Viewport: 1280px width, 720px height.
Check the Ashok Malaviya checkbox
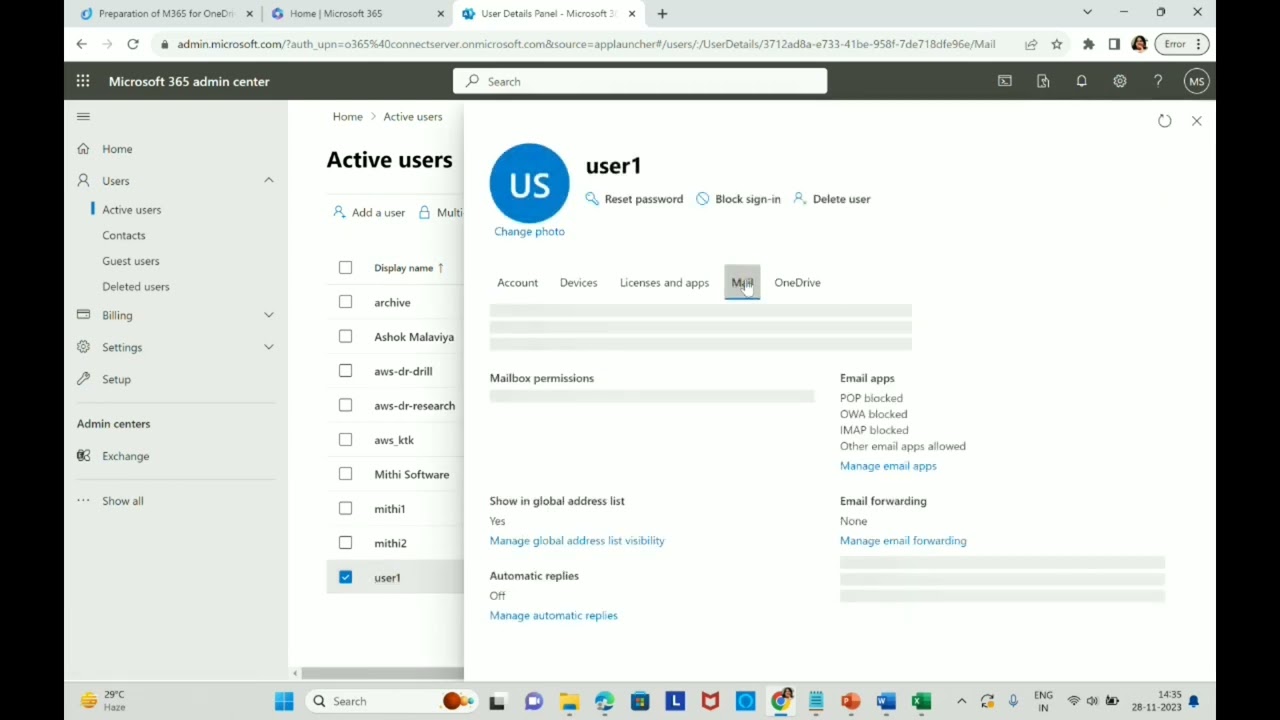pos(345,336)
